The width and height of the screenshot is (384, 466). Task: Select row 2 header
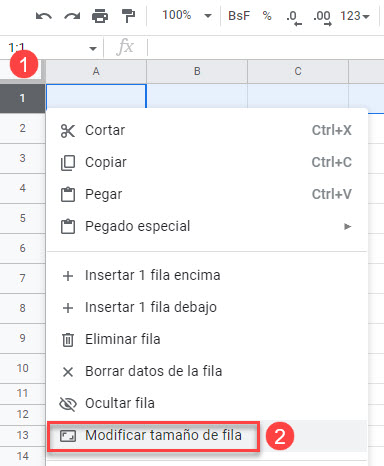pyautogui.click(x=22, y=128)
